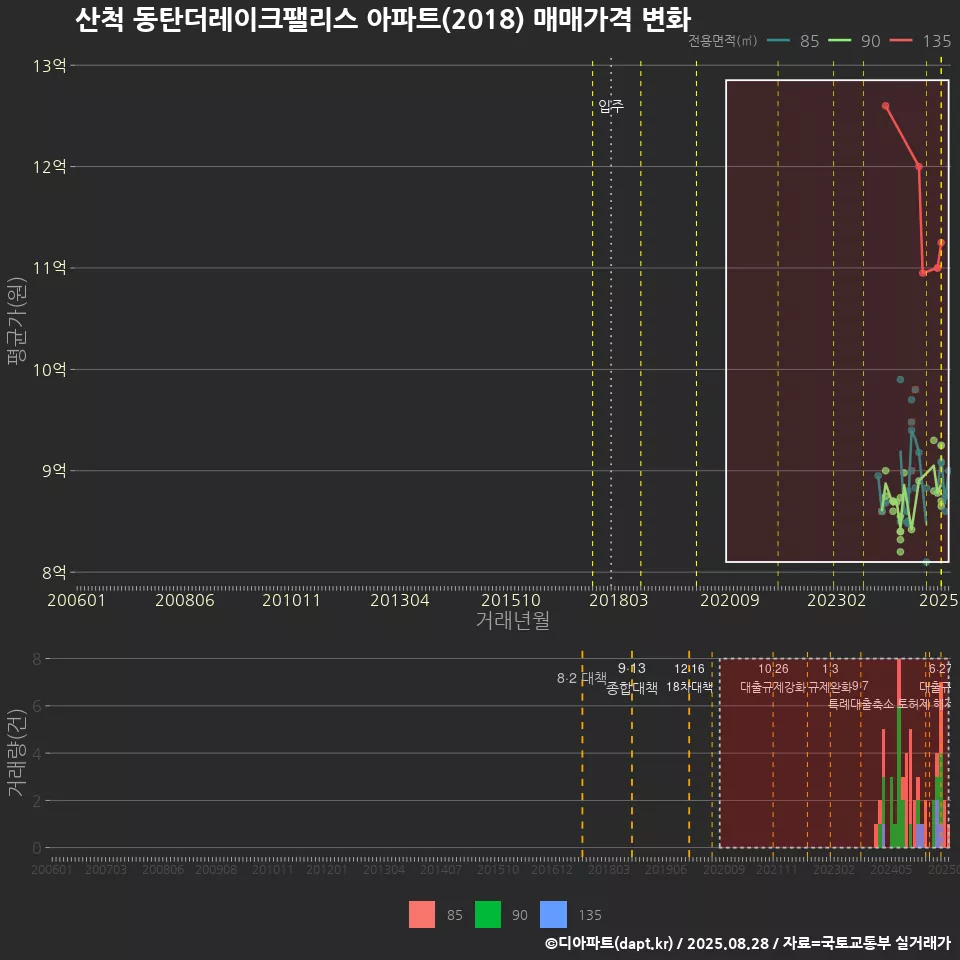Click the volume axis value 6
The width and height of the screenshot is (960, 960).
37,706
